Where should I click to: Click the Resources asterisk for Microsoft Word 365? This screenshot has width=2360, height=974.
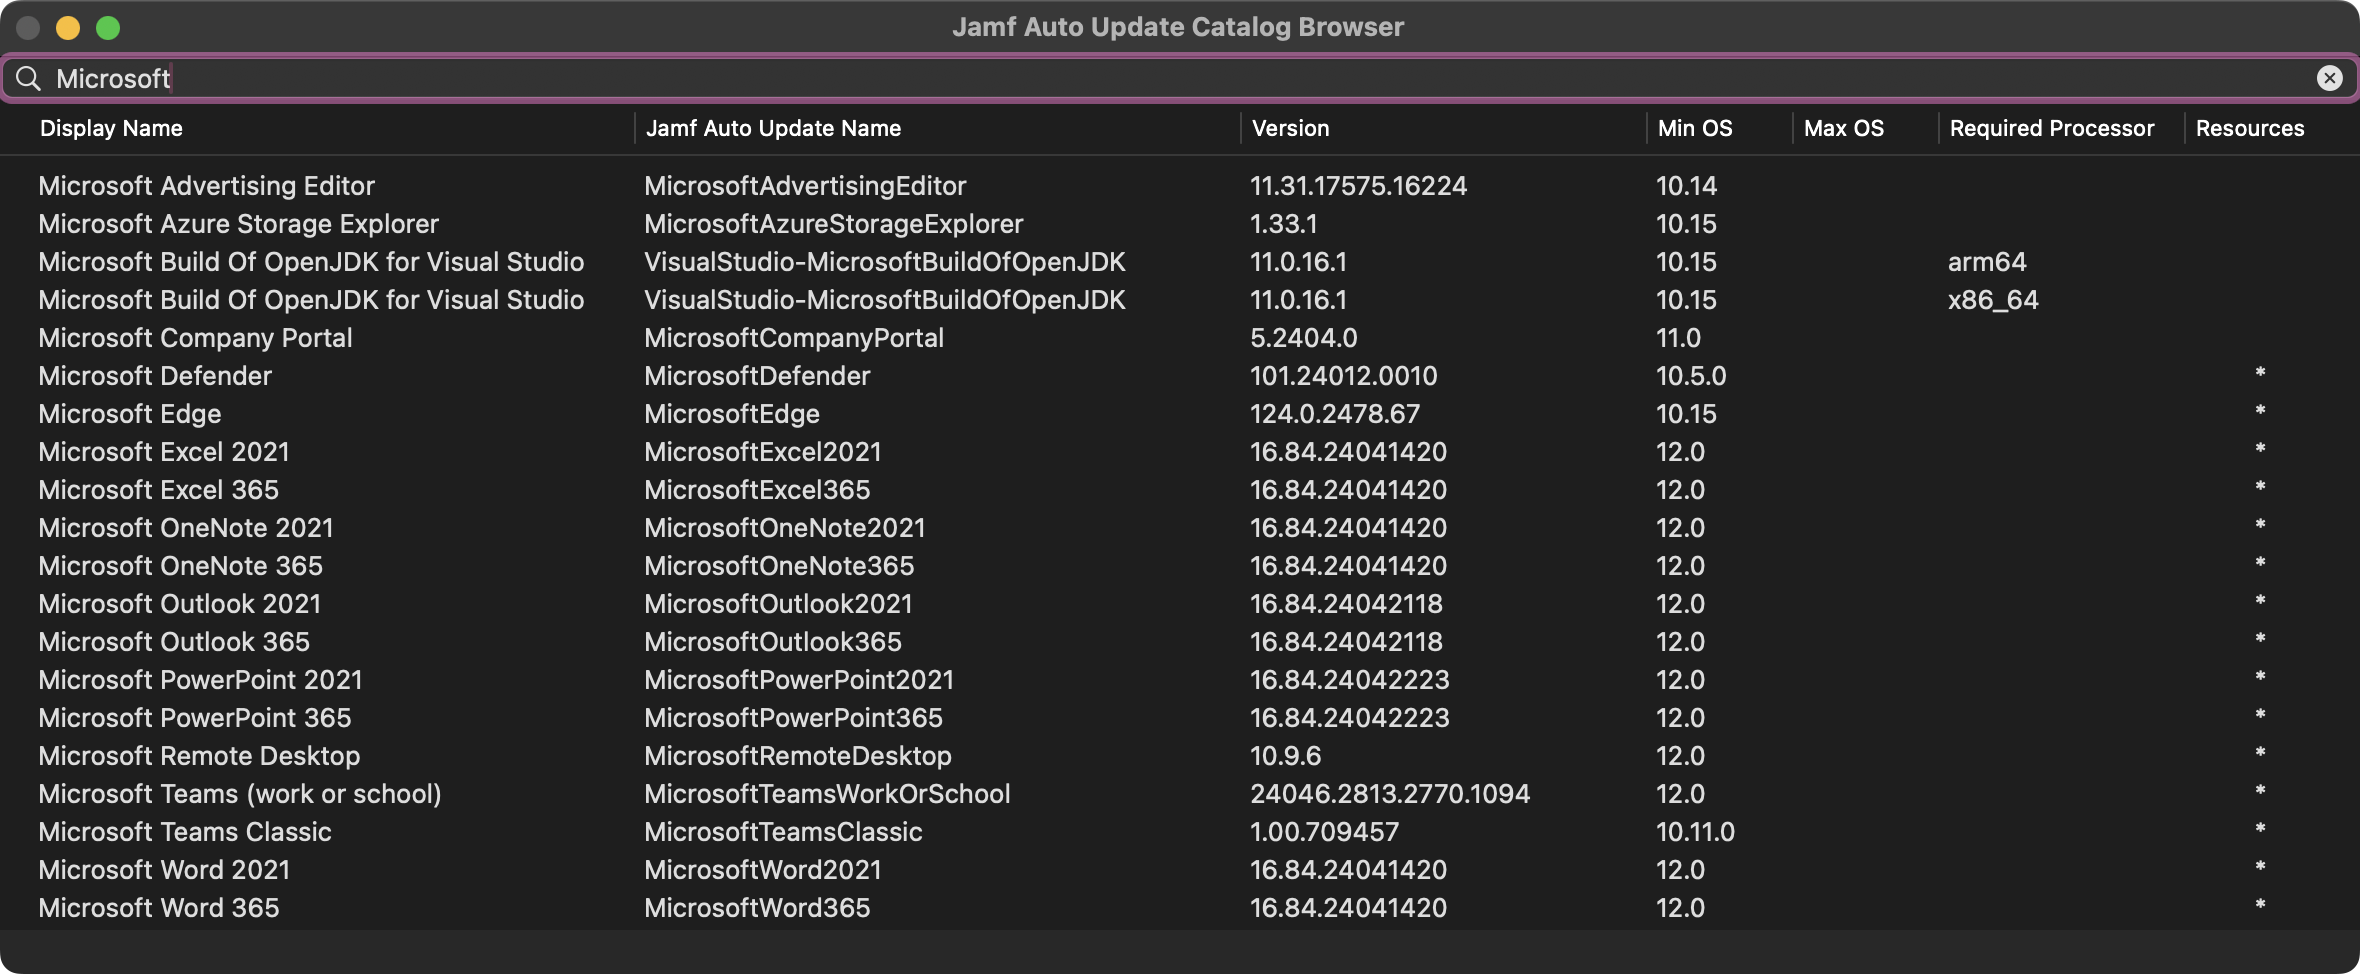pos(2260,905)
